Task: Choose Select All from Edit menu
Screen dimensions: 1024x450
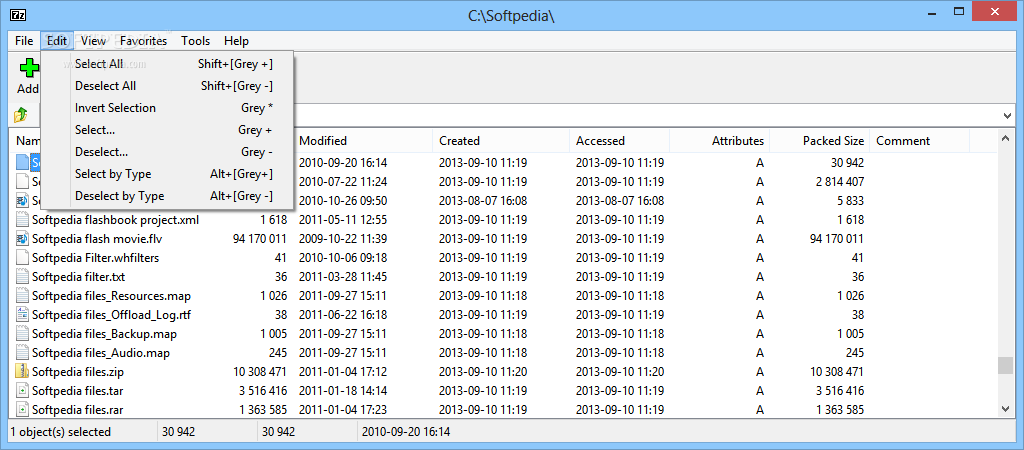Action: (x=168, y=64)
